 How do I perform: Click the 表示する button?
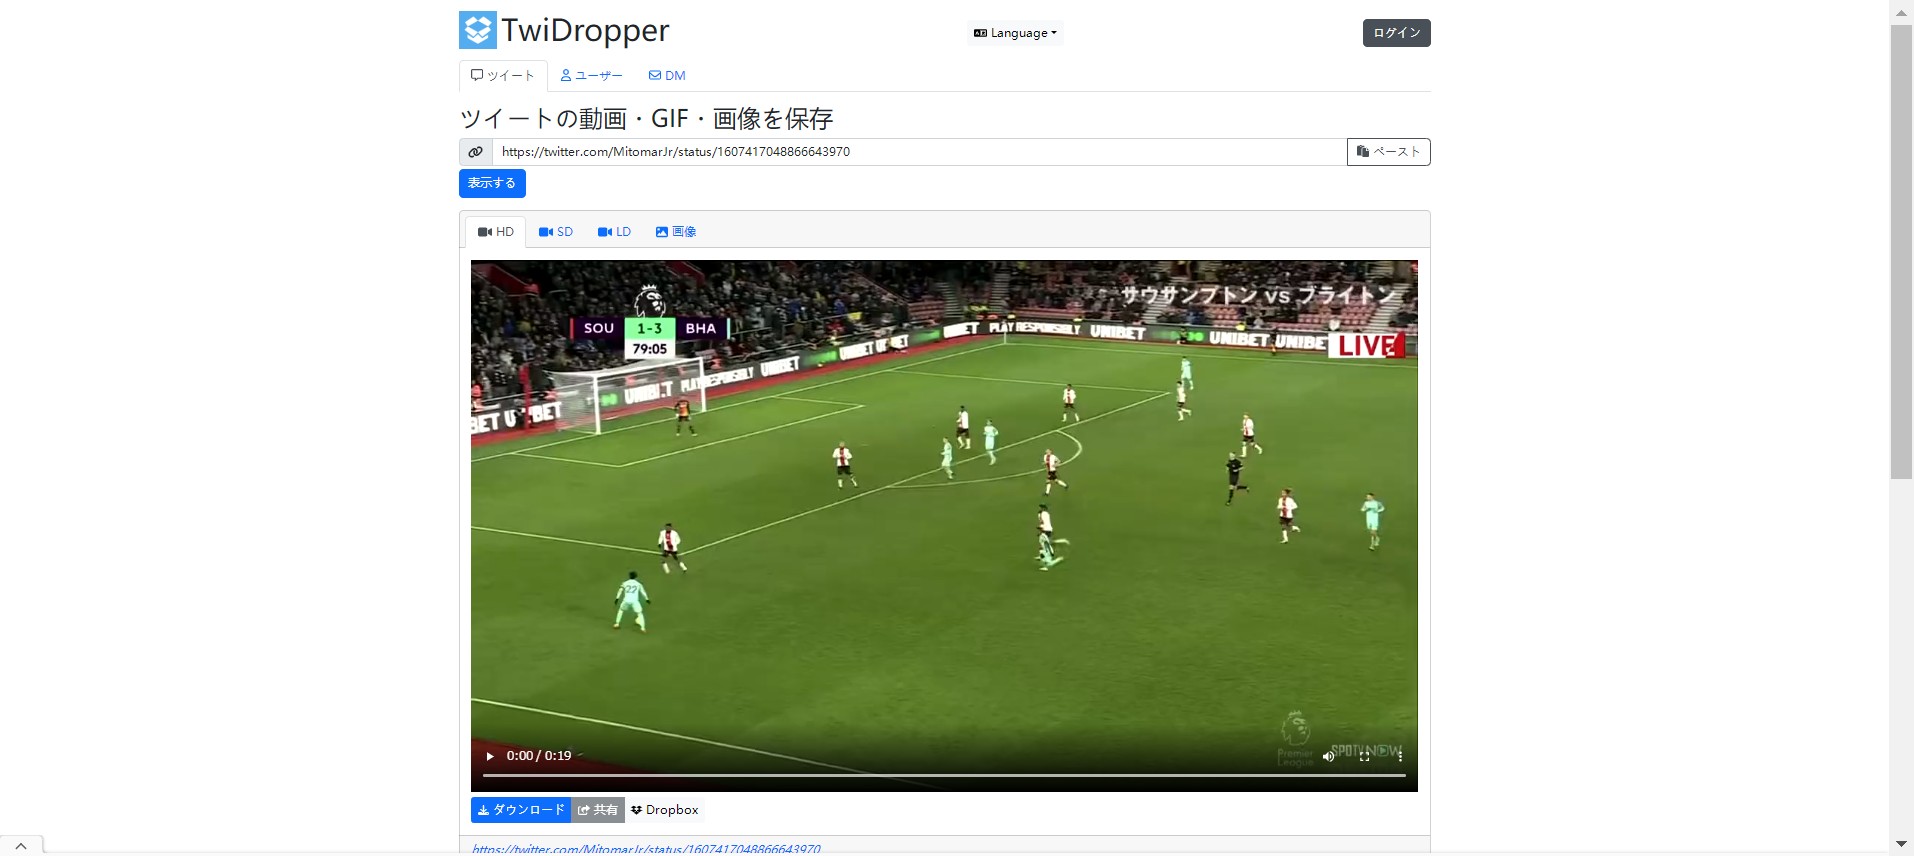click(492, 183)
